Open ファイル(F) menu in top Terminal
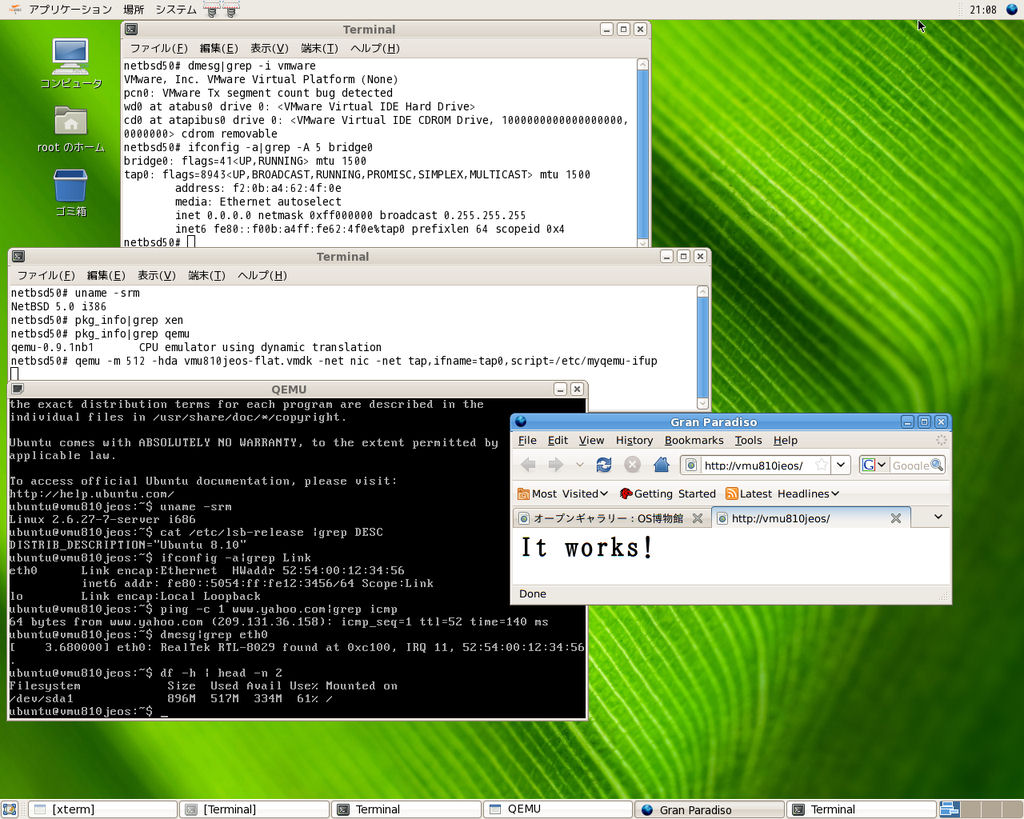Image resolution: width=1024 pixels, height=819 pixels. pos(159,48)
